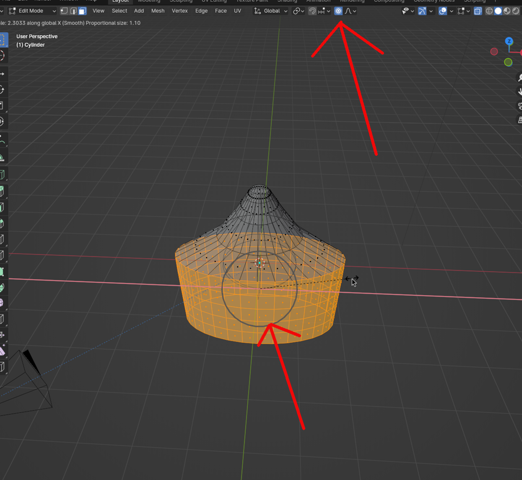The height and width of the screenshot is (480, 522).
Task: Open the Add menu
Action: 139,11
